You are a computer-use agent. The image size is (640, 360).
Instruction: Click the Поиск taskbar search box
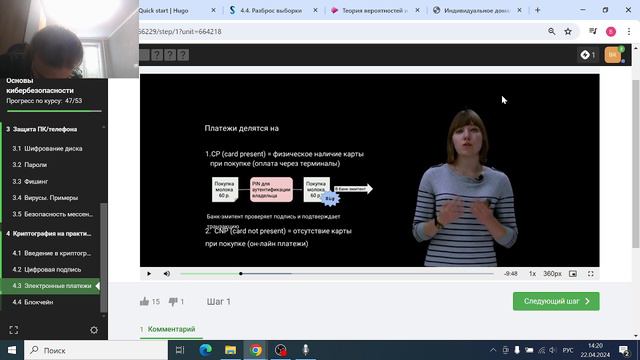(x=96, y=350)
